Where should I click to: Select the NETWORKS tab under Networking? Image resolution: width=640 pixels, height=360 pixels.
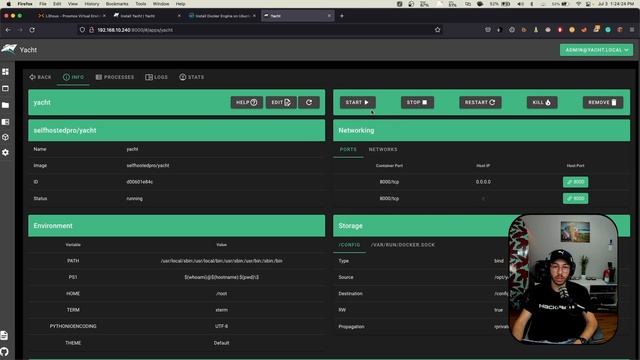tap(383, 149)
